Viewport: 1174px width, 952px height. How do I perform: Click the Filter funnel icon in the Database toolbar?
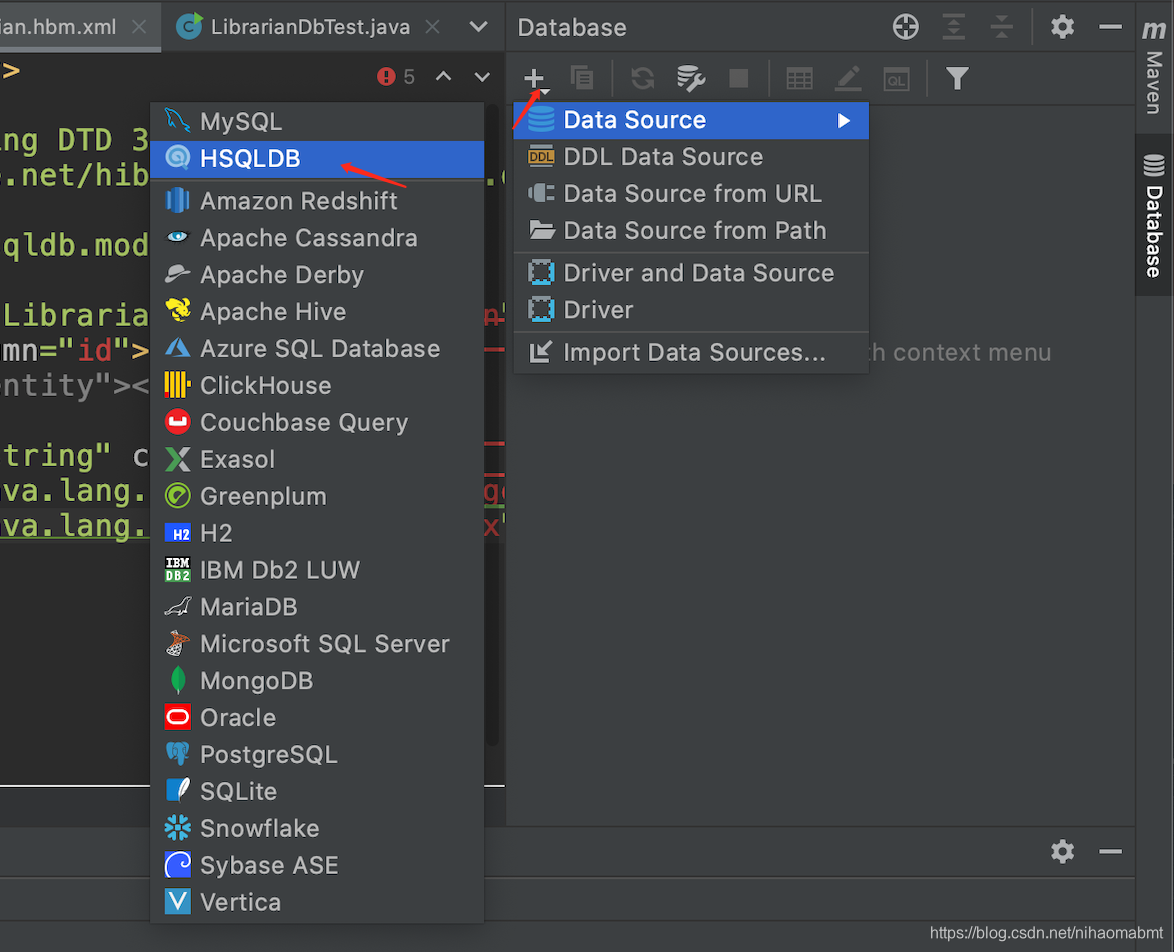(957, 78)
